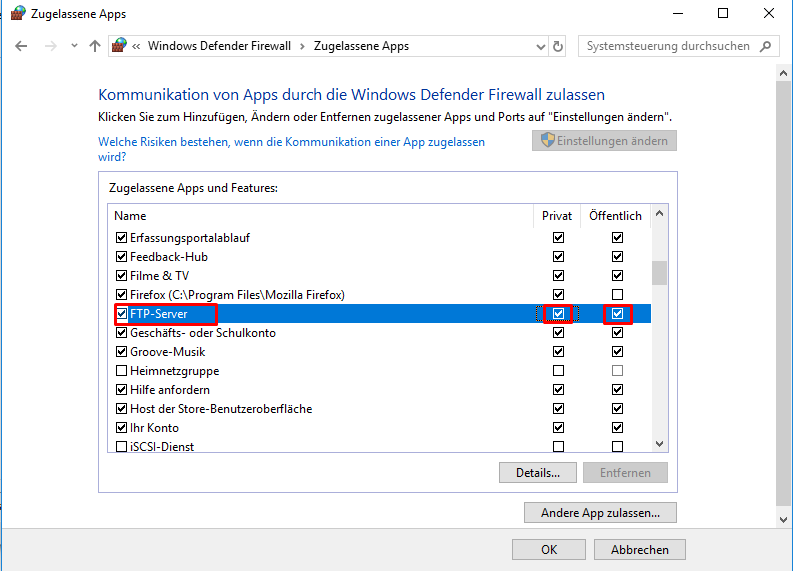This screenshot has width=793, height=571.
Task: Minimize the Zugelassene Apps window
Action: (x=678, y=13)
